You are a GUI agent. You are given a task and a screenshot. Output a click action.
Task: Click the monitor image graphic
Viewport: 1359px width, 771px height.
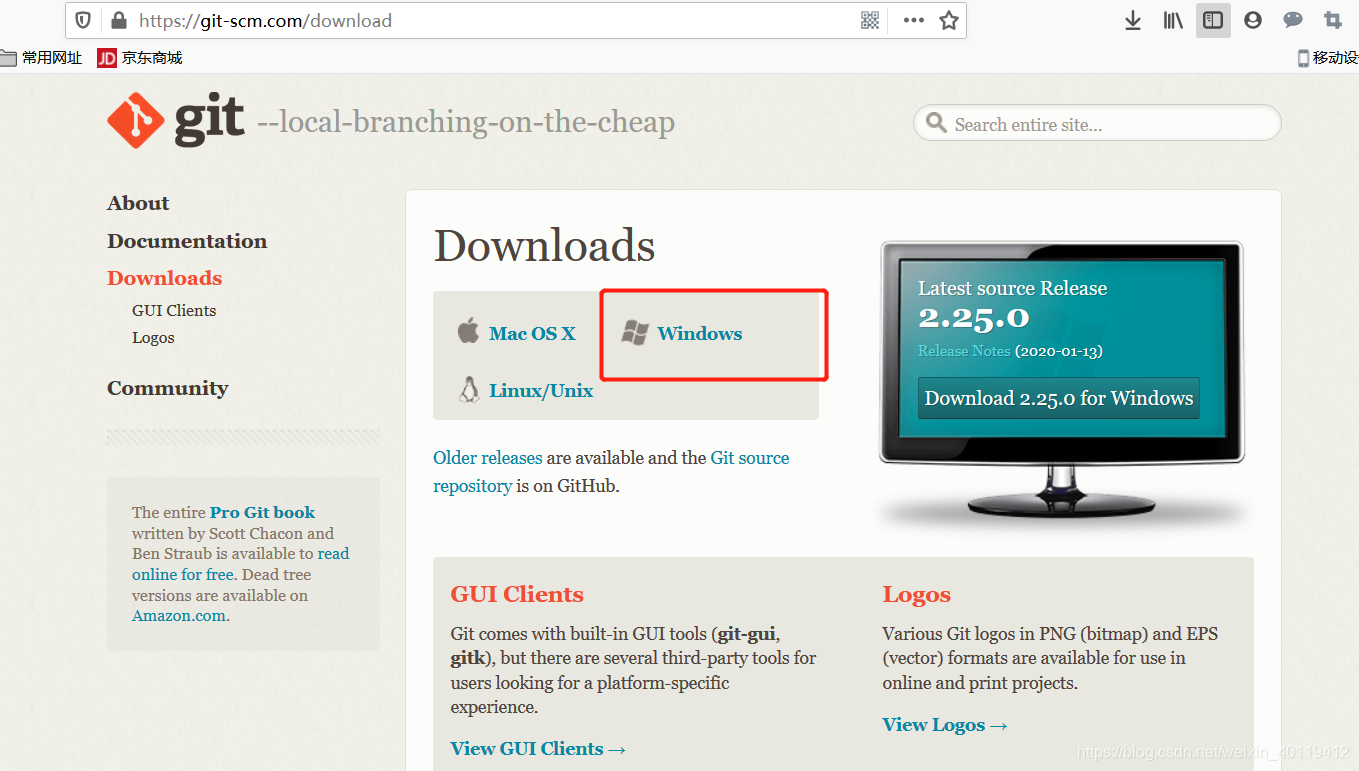[x=1061, y=380]
